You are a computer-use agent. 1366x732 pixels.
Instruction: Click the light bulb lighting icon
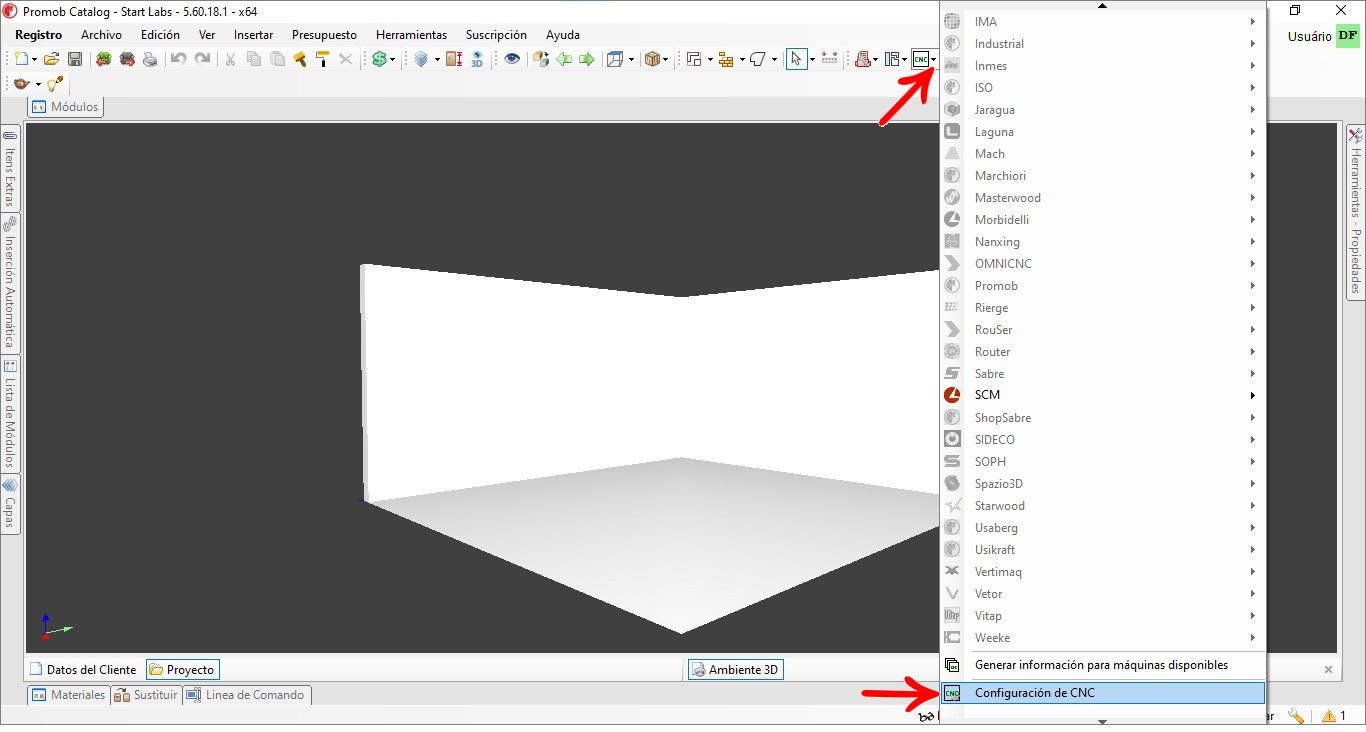coord(54,84)
